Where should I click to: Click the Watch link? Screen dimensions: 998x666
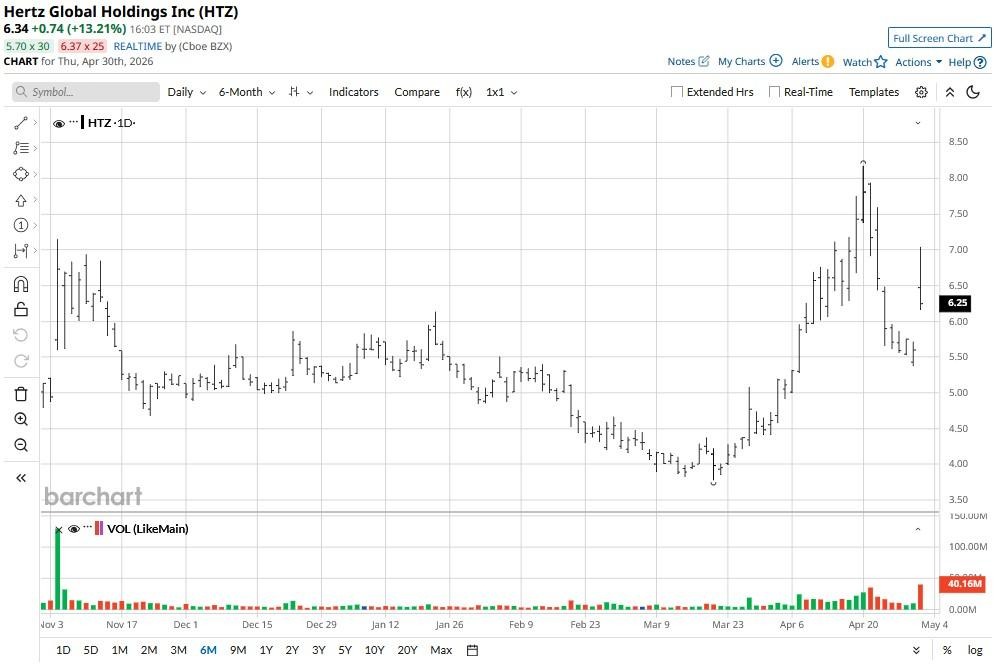(857, 62)
